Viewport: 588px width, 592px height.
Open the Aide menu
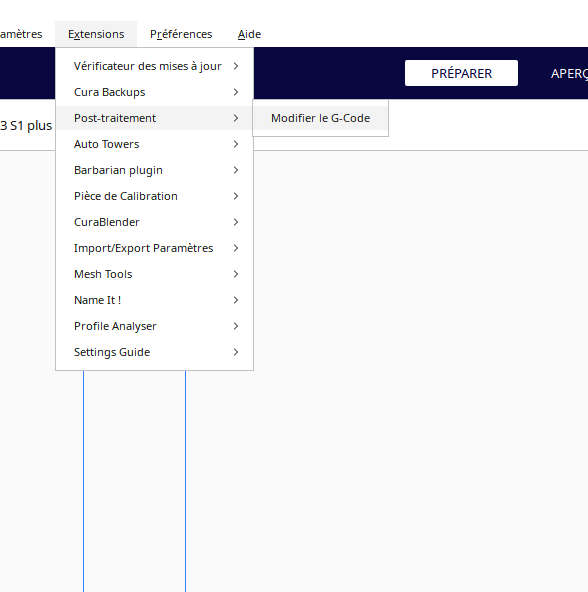pos(249,34)
